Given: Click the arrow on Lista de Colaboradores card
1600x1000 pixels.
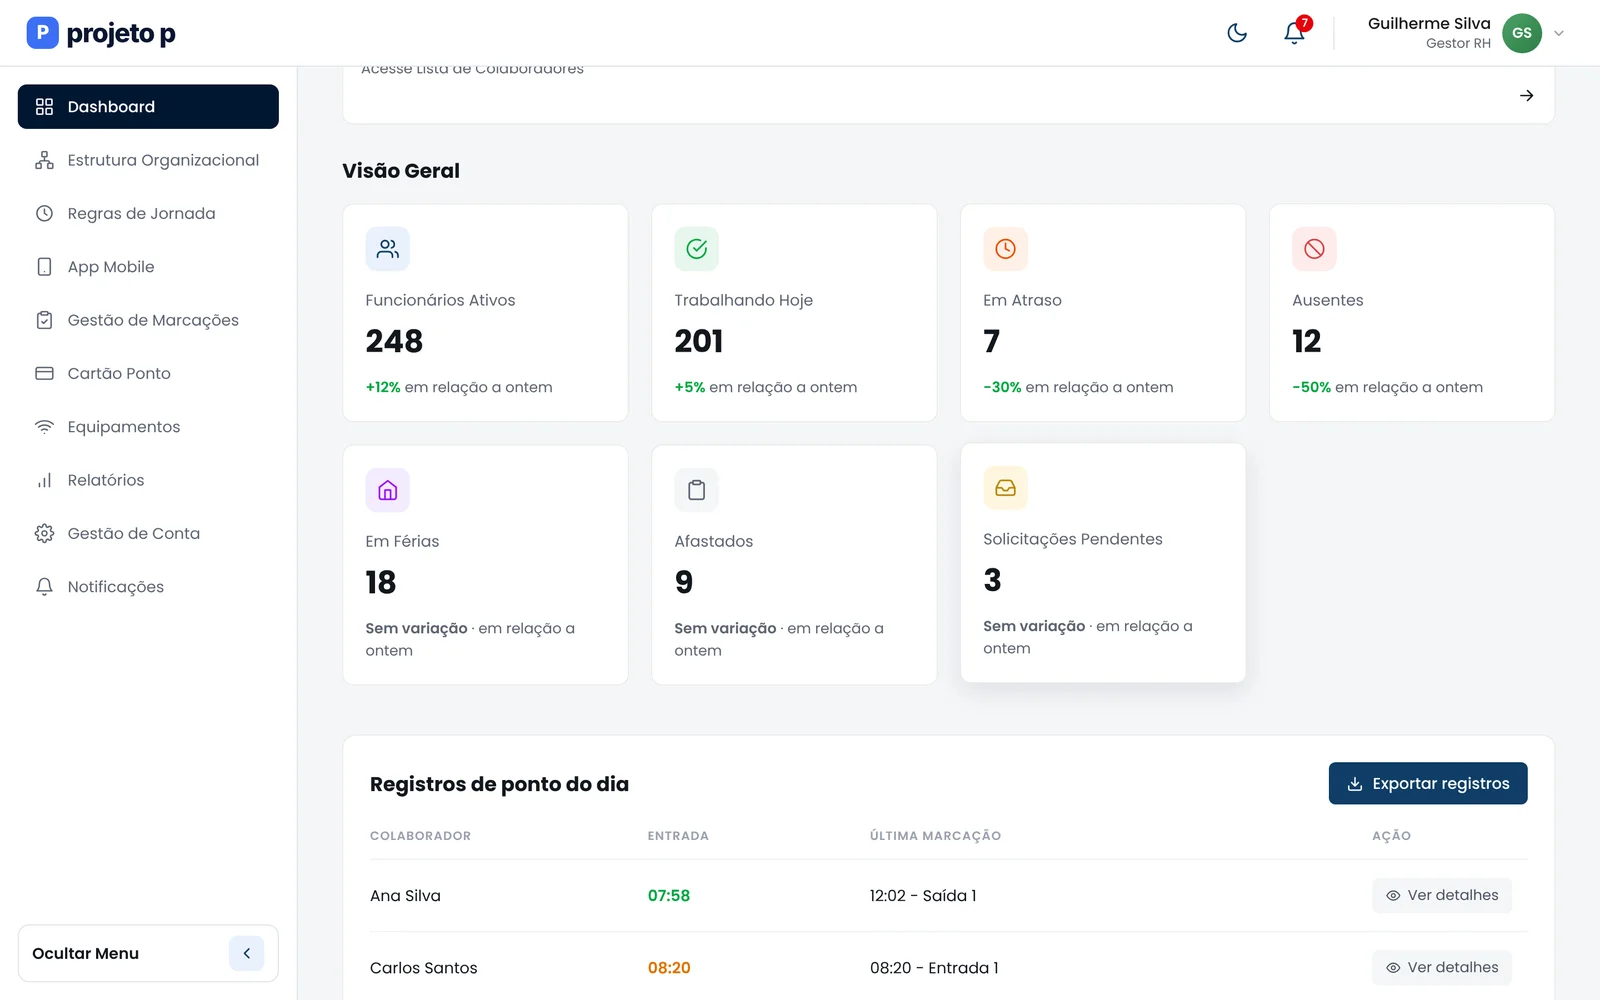Looking at the screenshot, I should coord(1526,96).
